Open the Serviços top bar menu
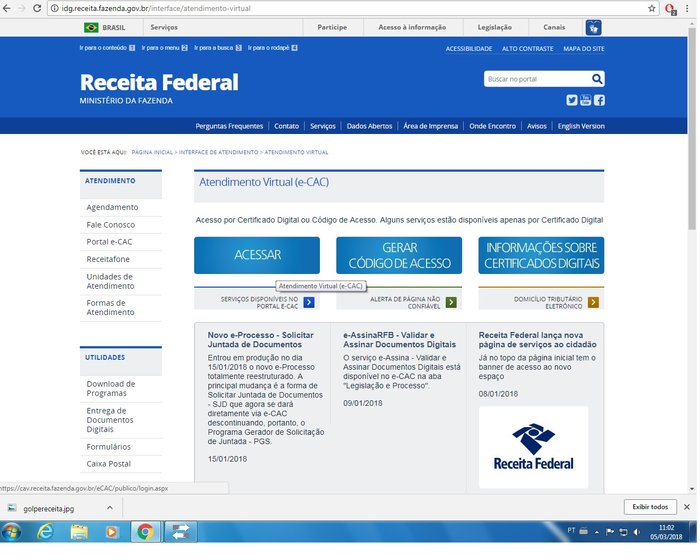This screenshot has height=560, width=700. pyautogui.click(x=164, y=27)
